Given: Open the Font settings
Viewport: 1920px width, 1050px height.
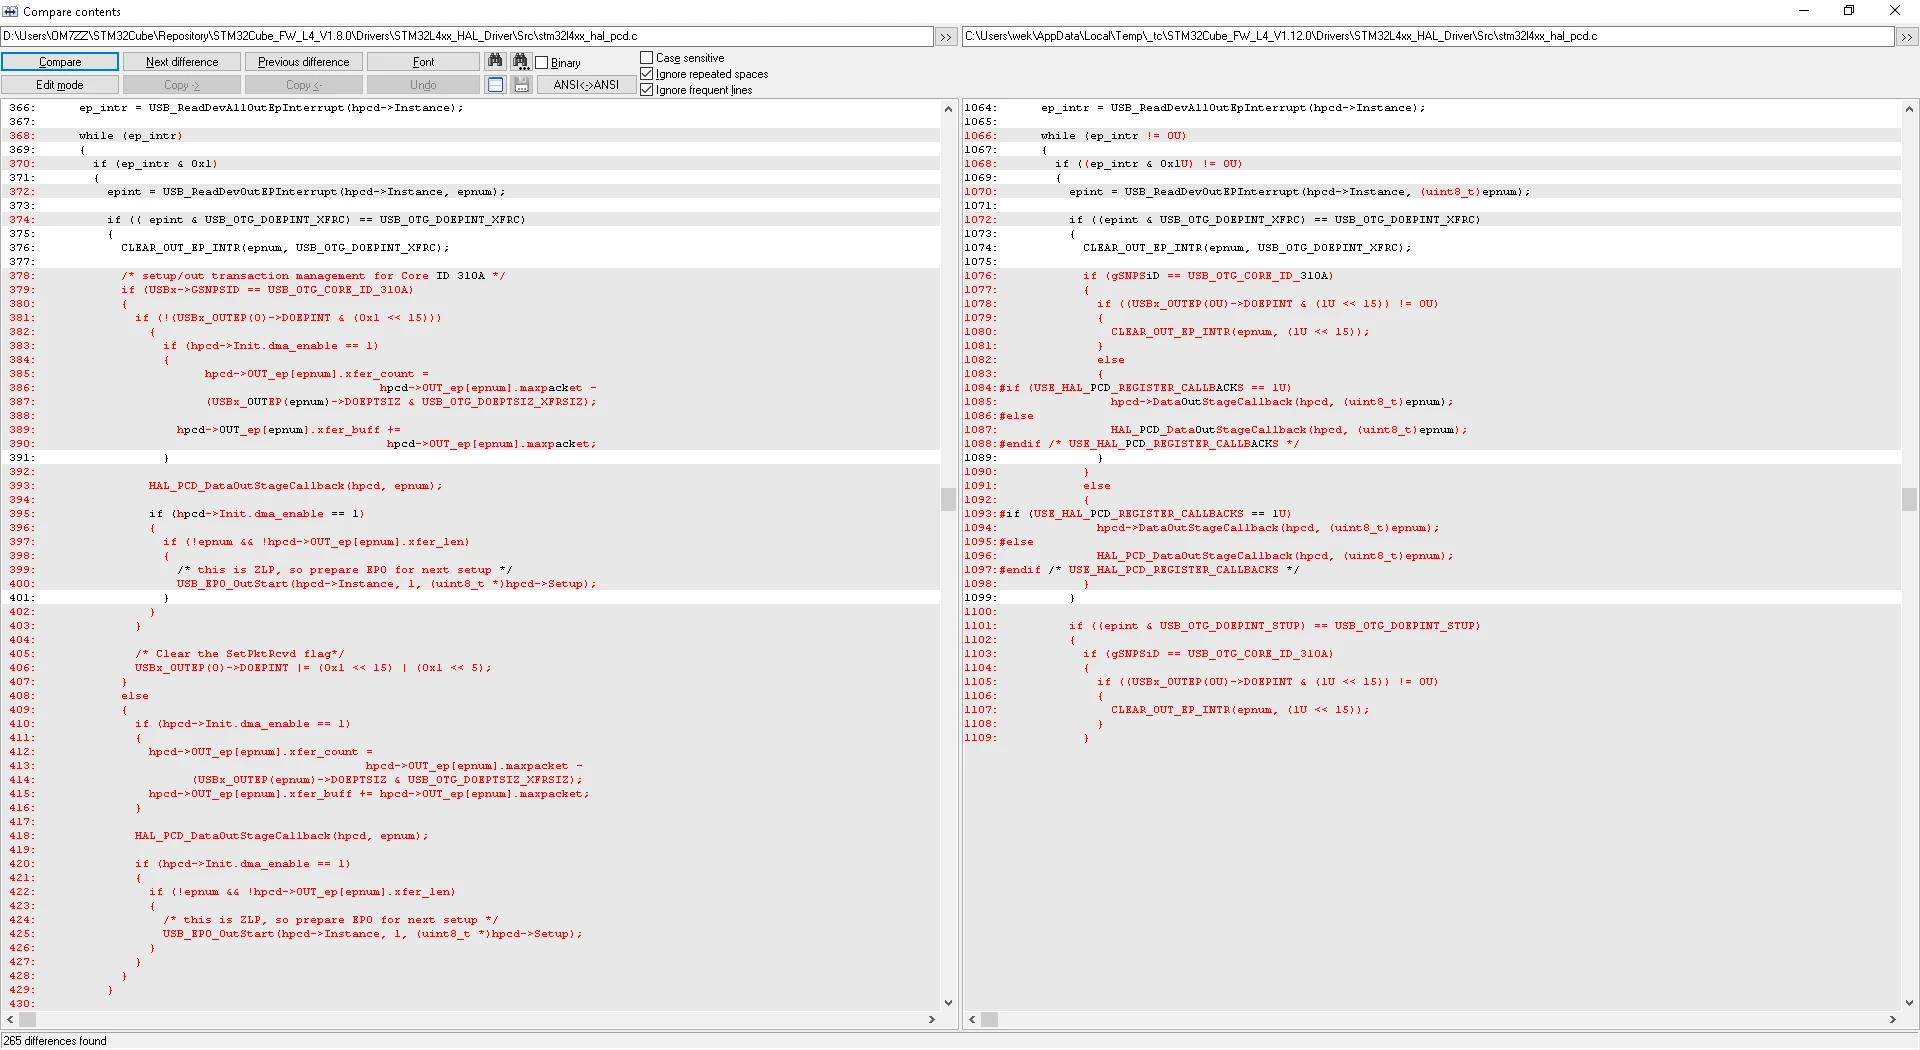Looking at the screenshot, I should 424,62.
